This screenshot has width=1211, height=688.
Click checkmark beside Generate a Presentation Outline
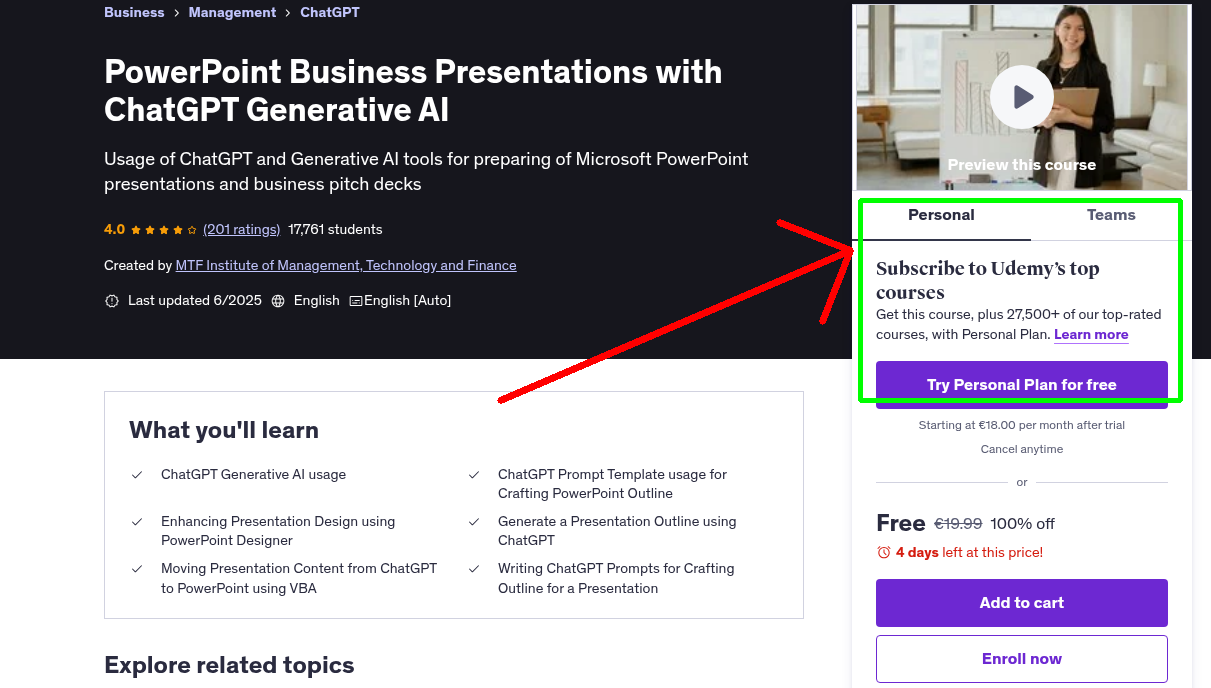point(474,522)
